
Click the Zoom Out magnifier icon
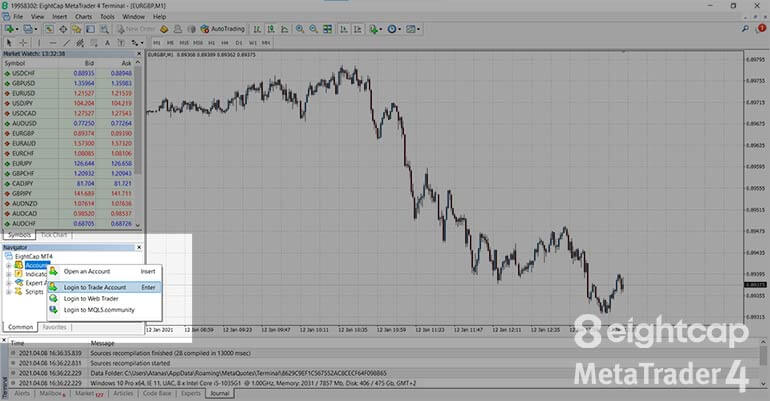pyautogui.click(x=313, y=29)
